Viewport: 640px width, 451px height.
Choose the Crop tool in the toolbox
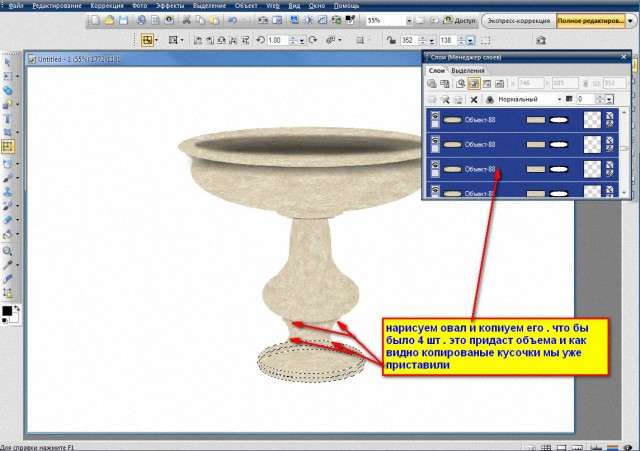8,132
